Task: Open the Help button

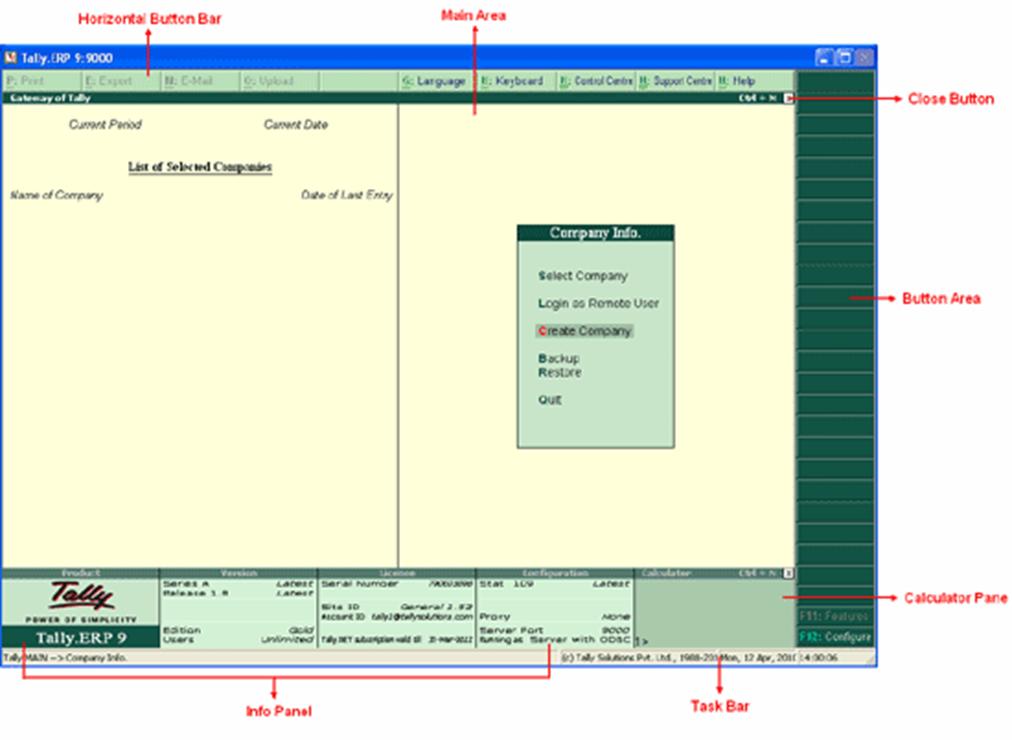Action: 739,81
